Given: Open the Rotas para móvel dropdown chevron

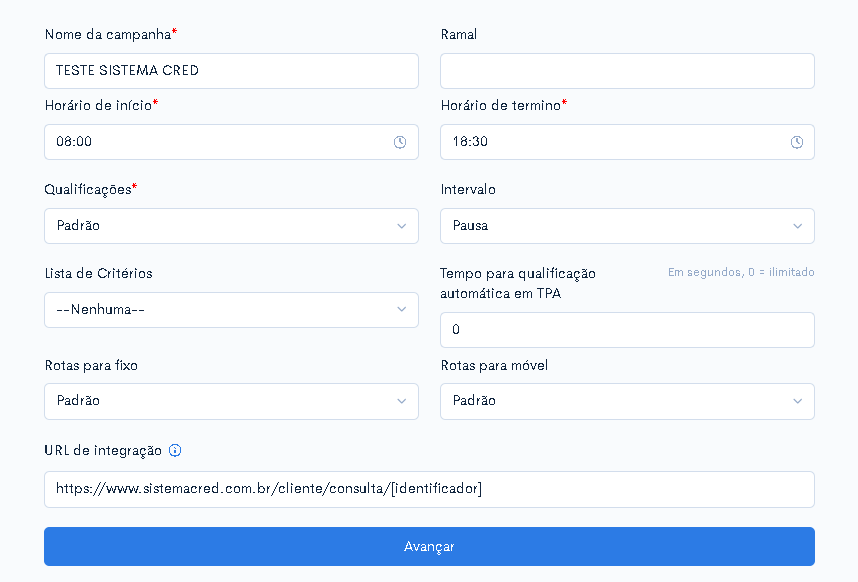Looking at the screenshot, I should (798, 401).
